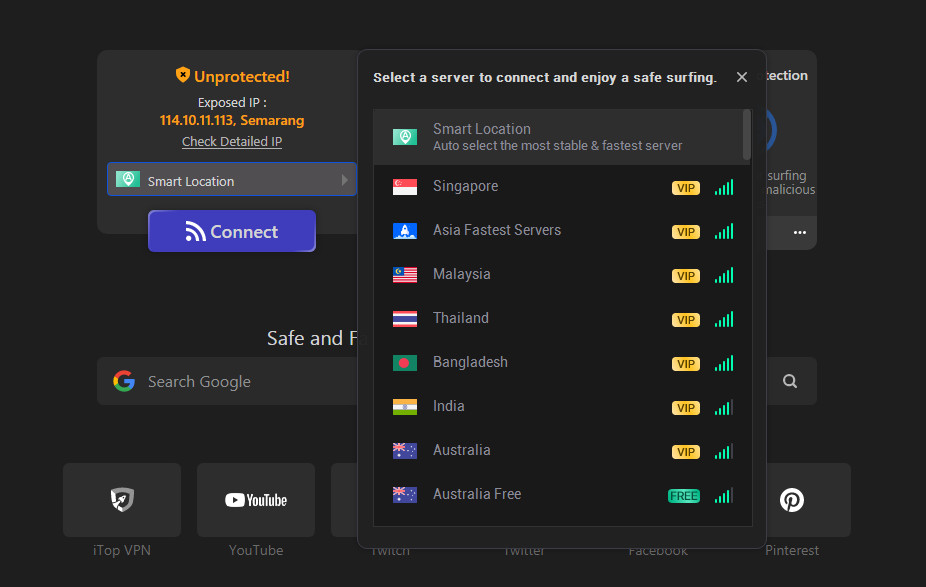This screenshot has width=926, height=587.
Task: Click the FREE badge next to Australia Free
Action: pos(684,496)
